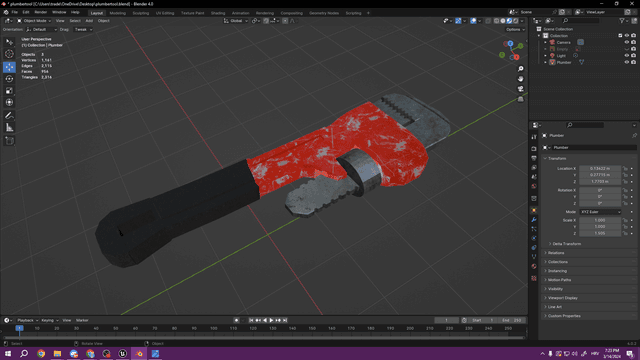Switch to the UV Editing workspace tab
Screen dimensions: 640x360
165,13
